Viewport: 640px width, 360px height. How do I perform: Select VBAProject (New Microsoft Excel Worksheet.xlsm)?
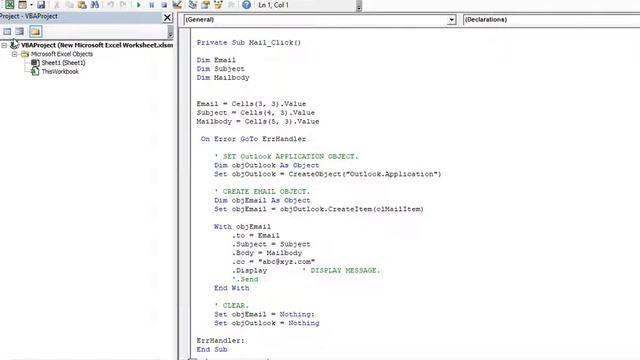click(97, 45)
